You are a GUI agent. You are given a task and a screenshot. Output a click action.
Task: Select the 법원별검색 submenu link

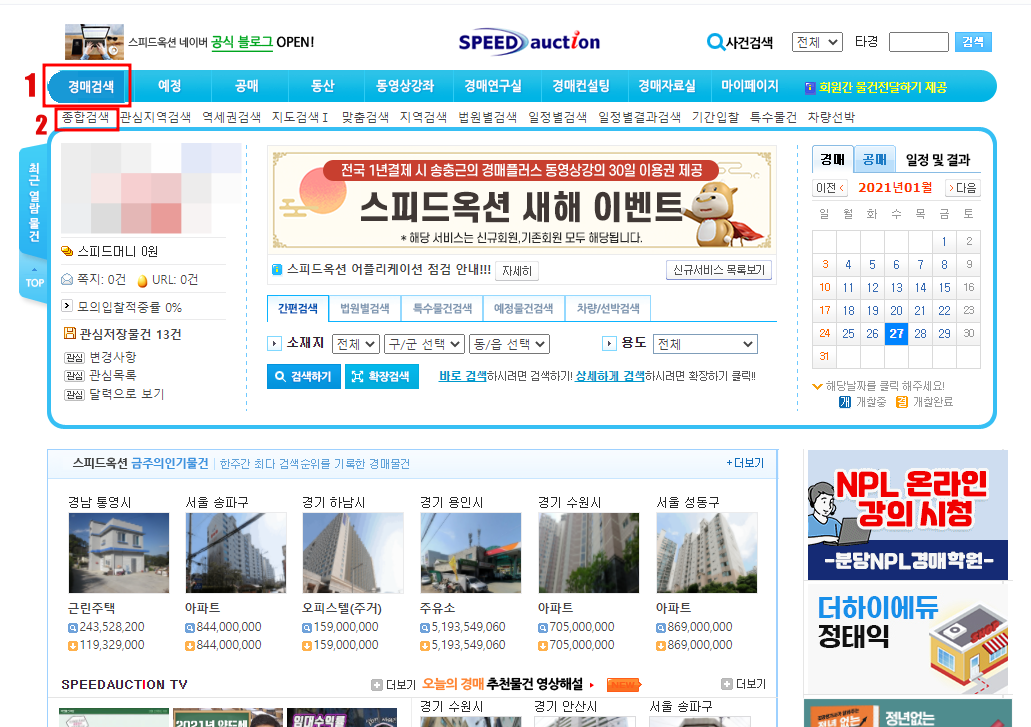488,117
